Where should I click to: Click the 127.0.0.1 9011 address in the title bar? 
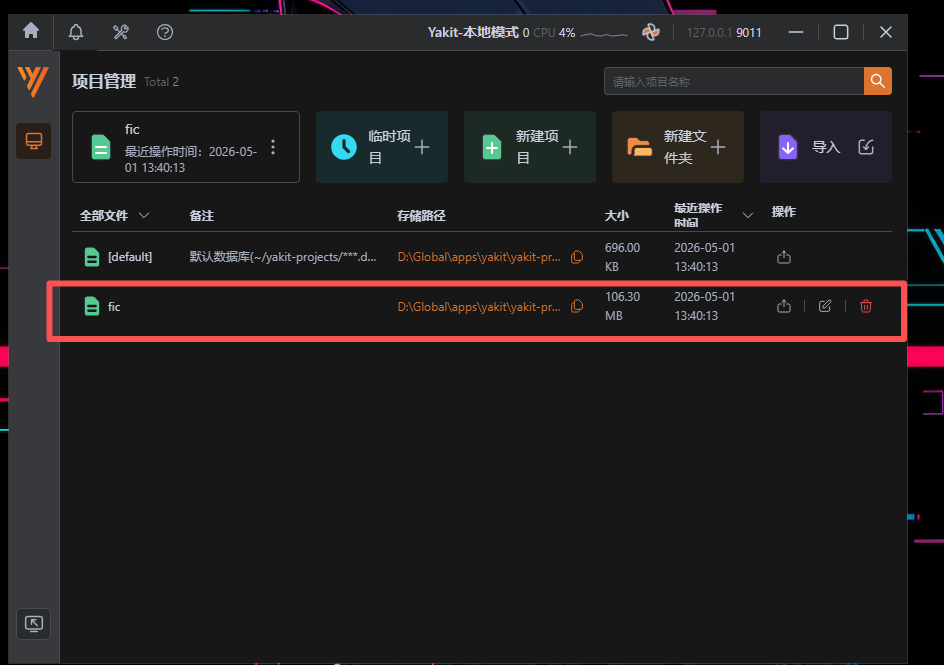(x=724, y=32)
